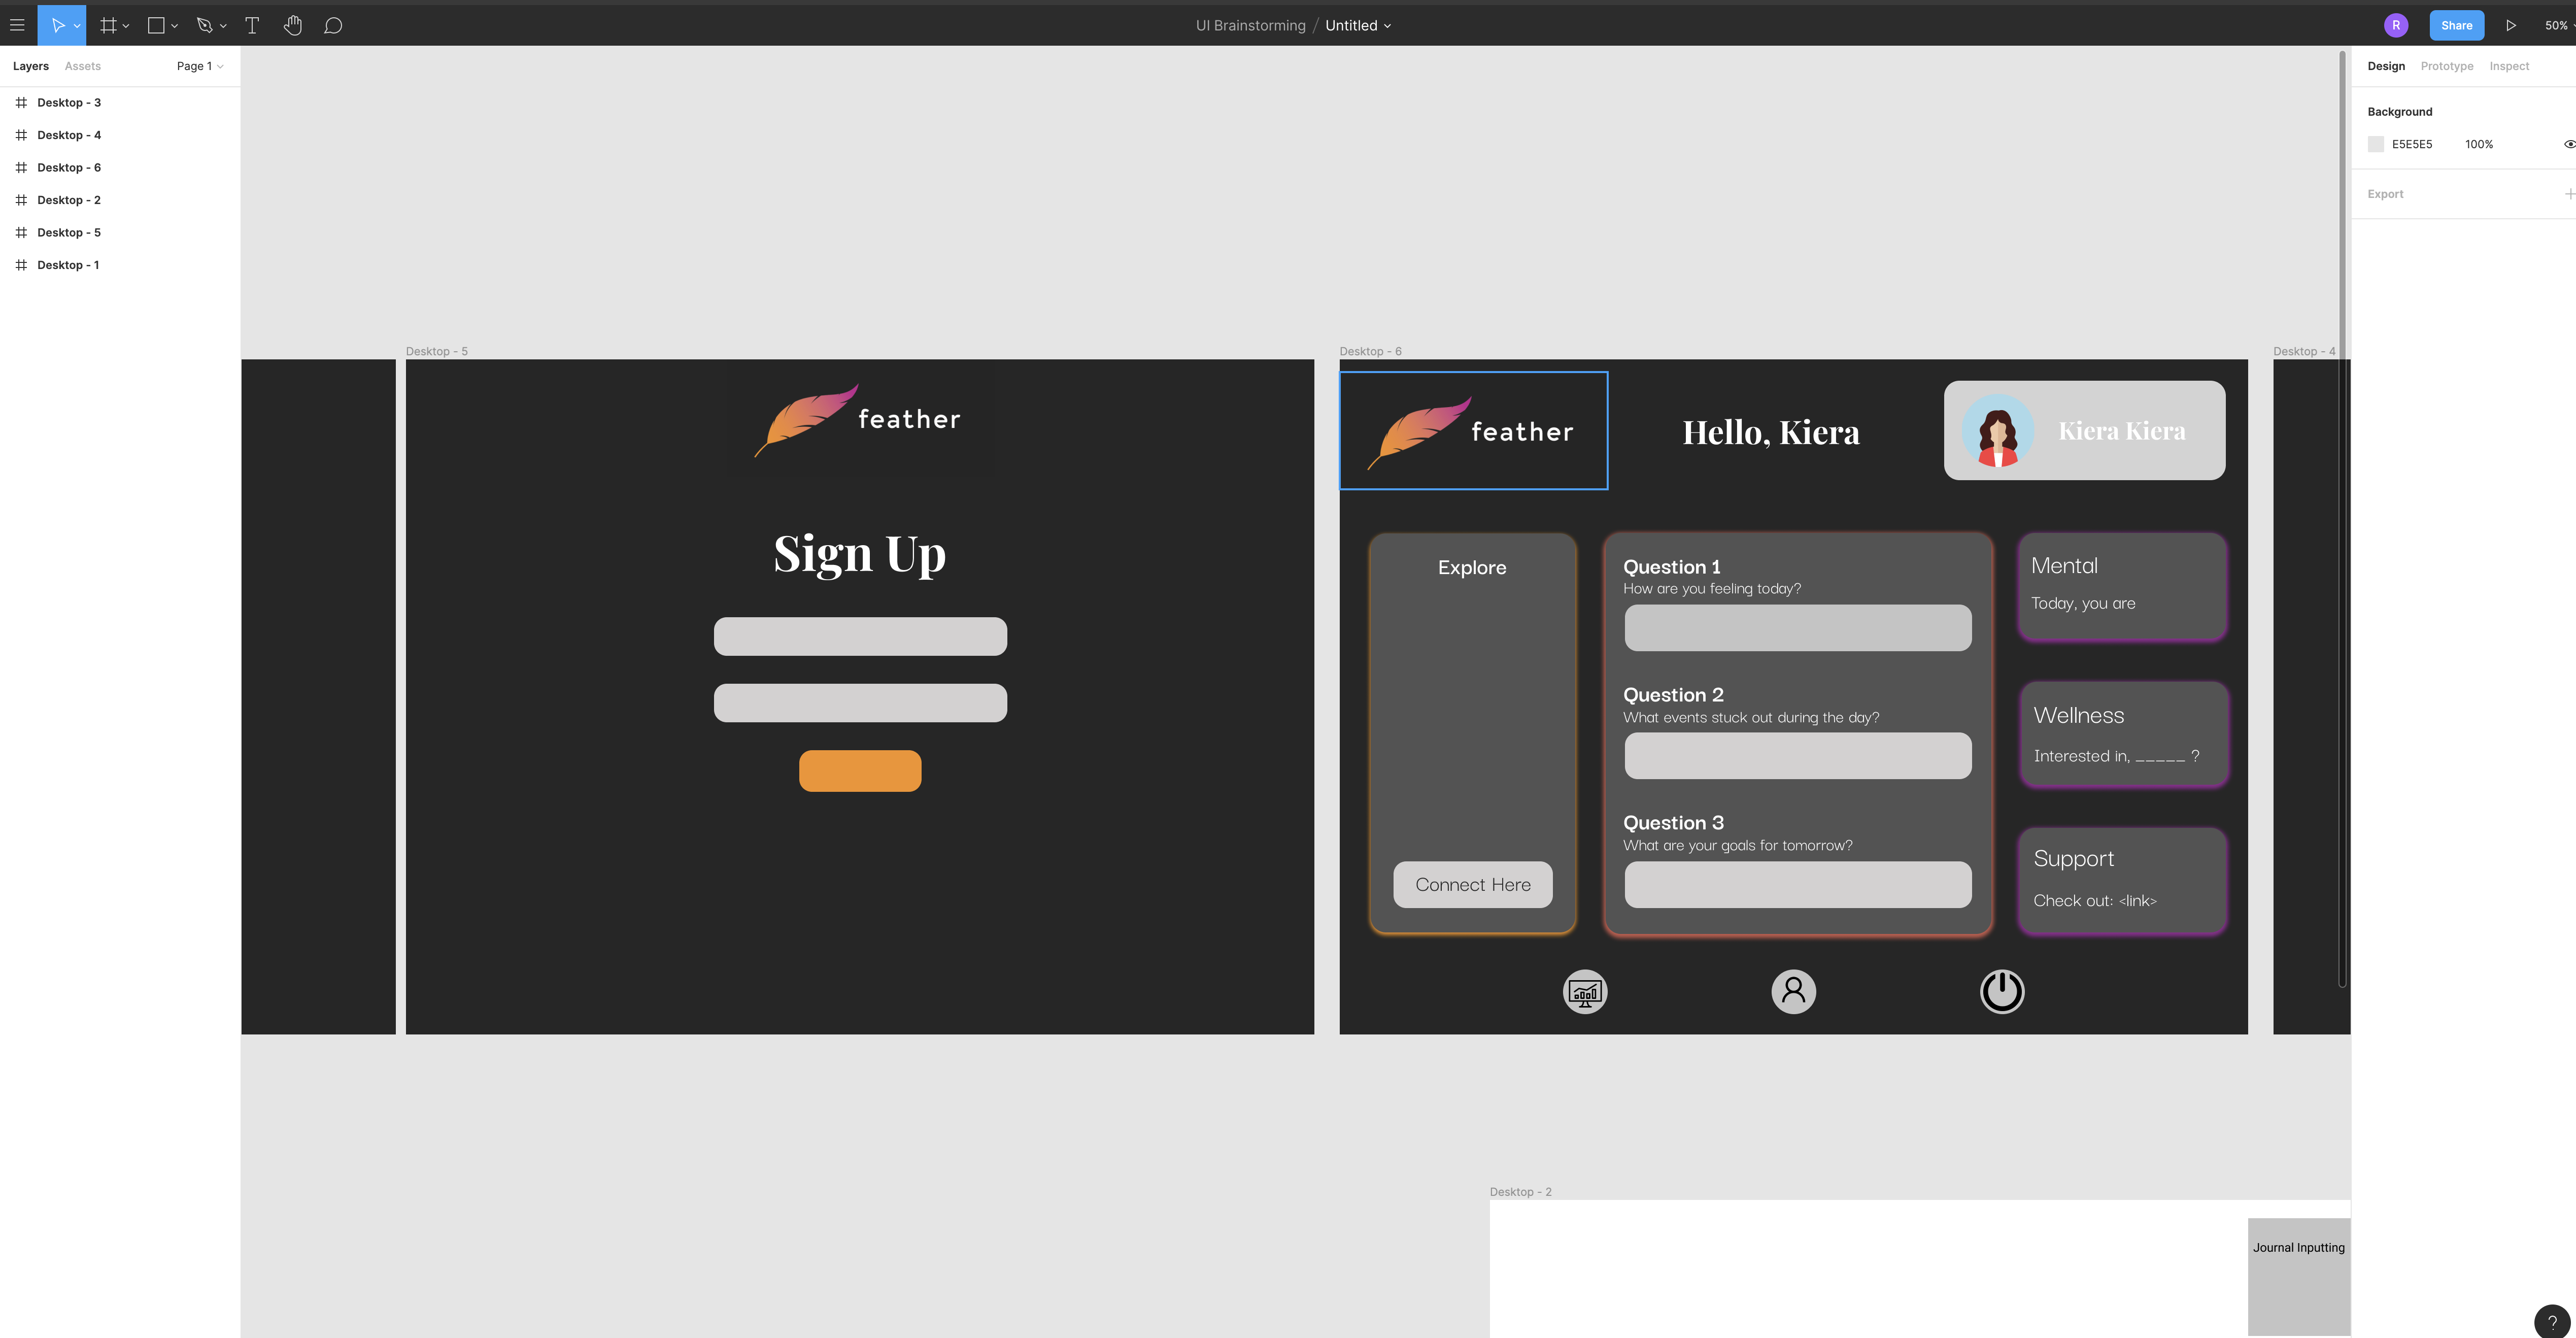This screenshot has height=1338, width=2576.
Task: Select the Move tool
Action: [x=57, y=25]
